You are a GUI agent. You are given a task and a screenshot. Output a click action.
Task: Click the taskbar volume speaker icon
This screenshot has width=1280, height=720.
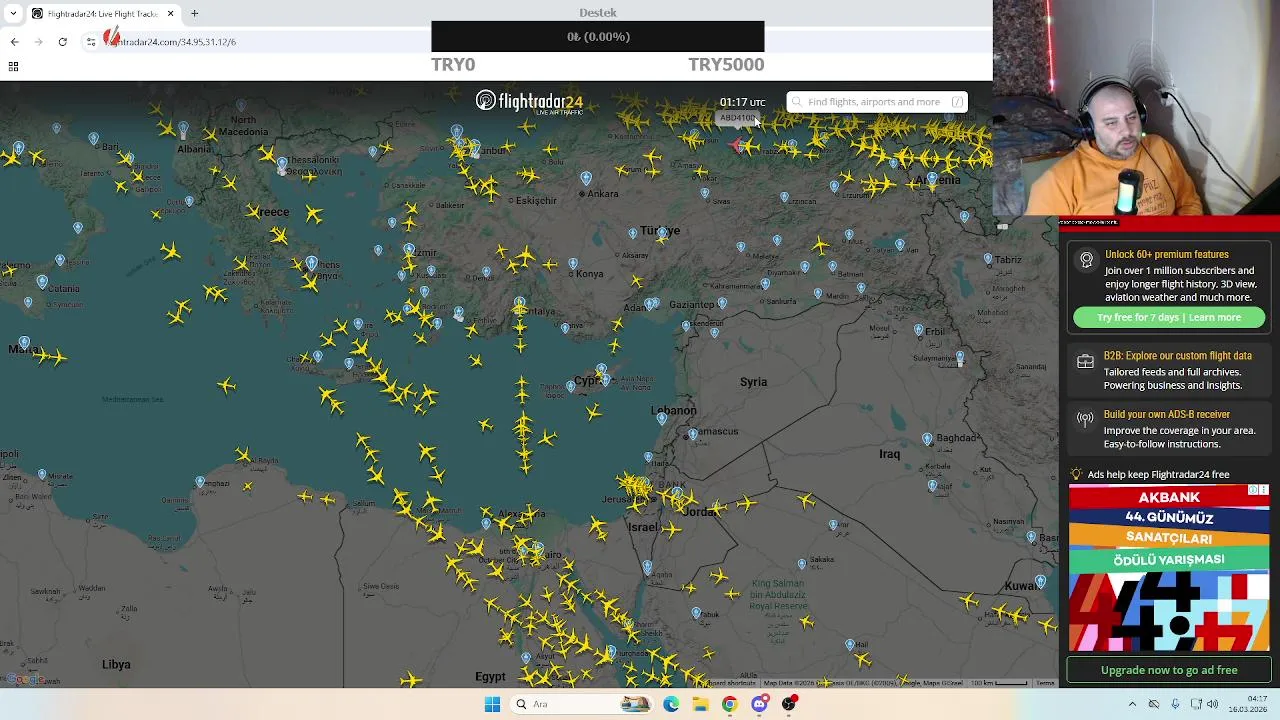[x=1212, y=704]
